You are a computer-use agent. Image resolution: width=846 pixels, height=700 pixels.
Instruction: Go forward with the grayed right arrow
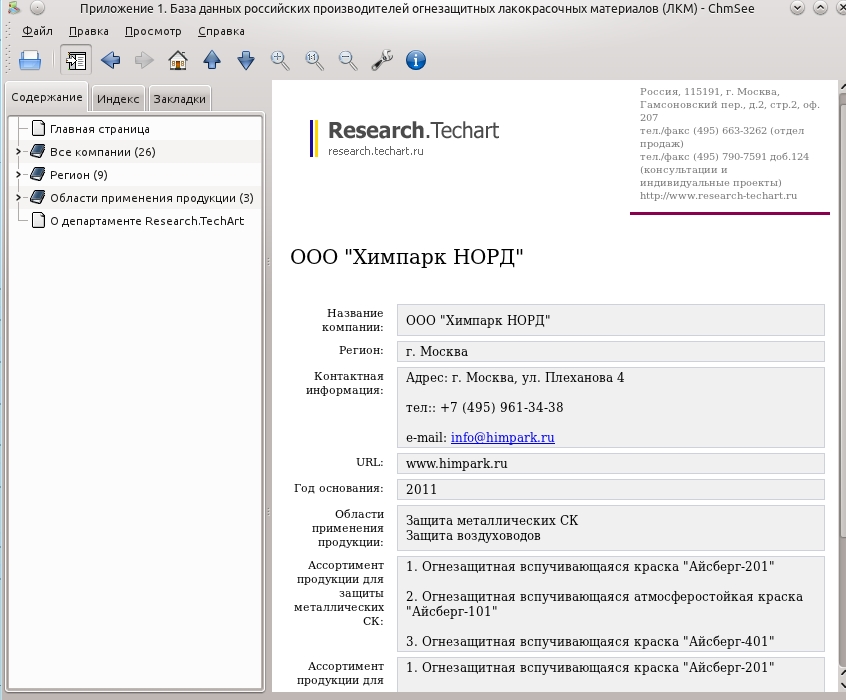(x=144, y=60)
